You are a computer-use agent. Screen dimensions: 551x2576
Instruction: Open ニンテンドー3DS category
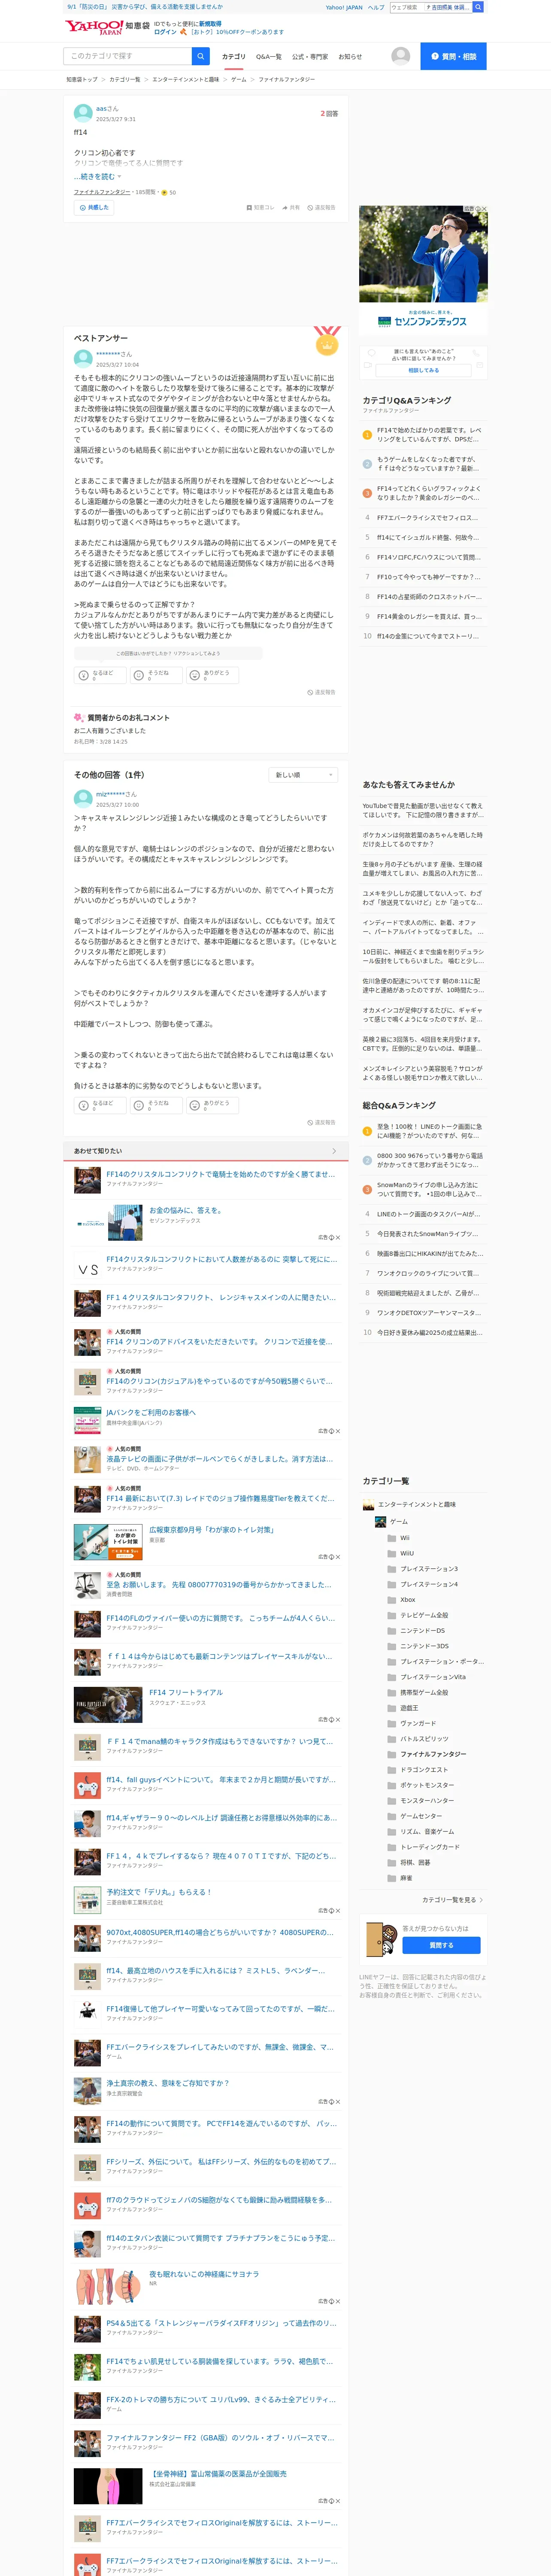click(425, 1646)
